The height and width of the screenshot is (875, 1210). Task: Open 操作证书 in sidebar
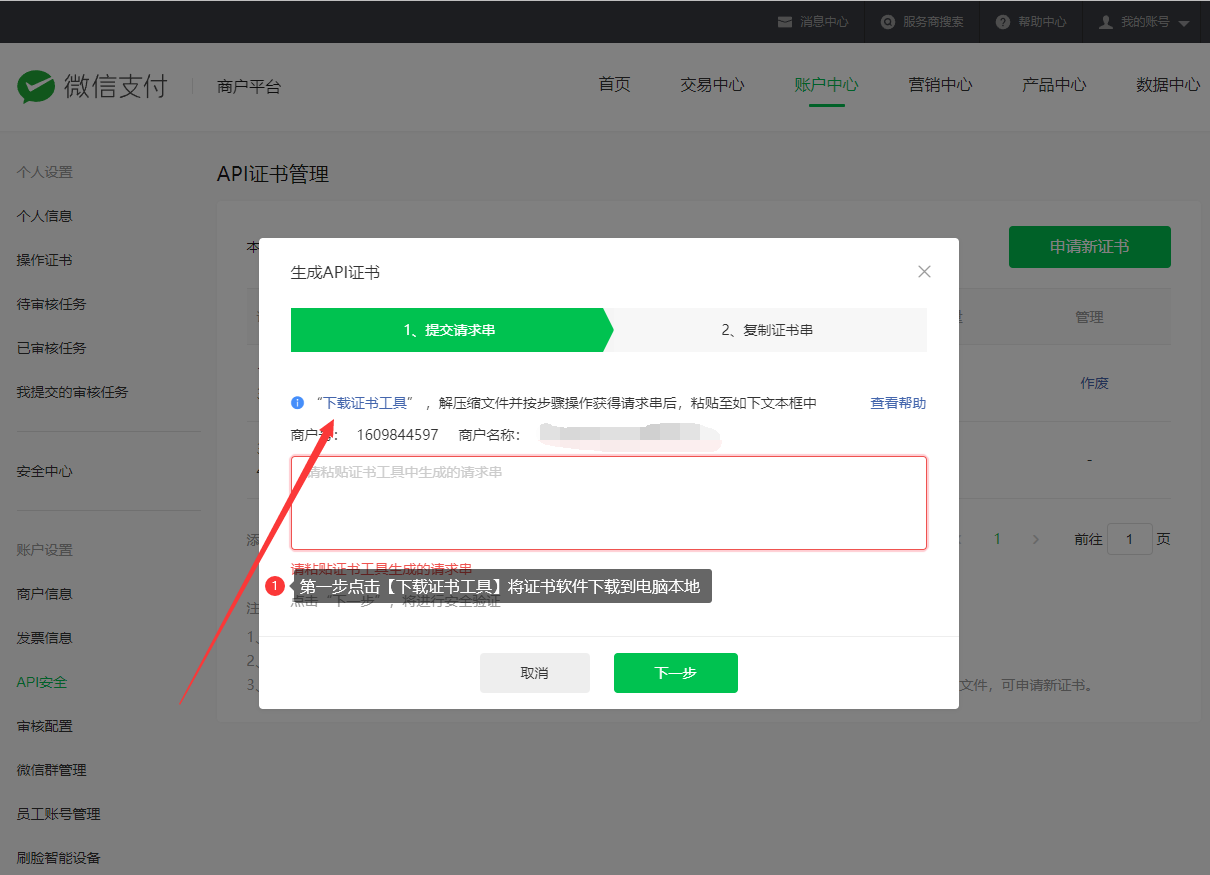tap(44, 260)
